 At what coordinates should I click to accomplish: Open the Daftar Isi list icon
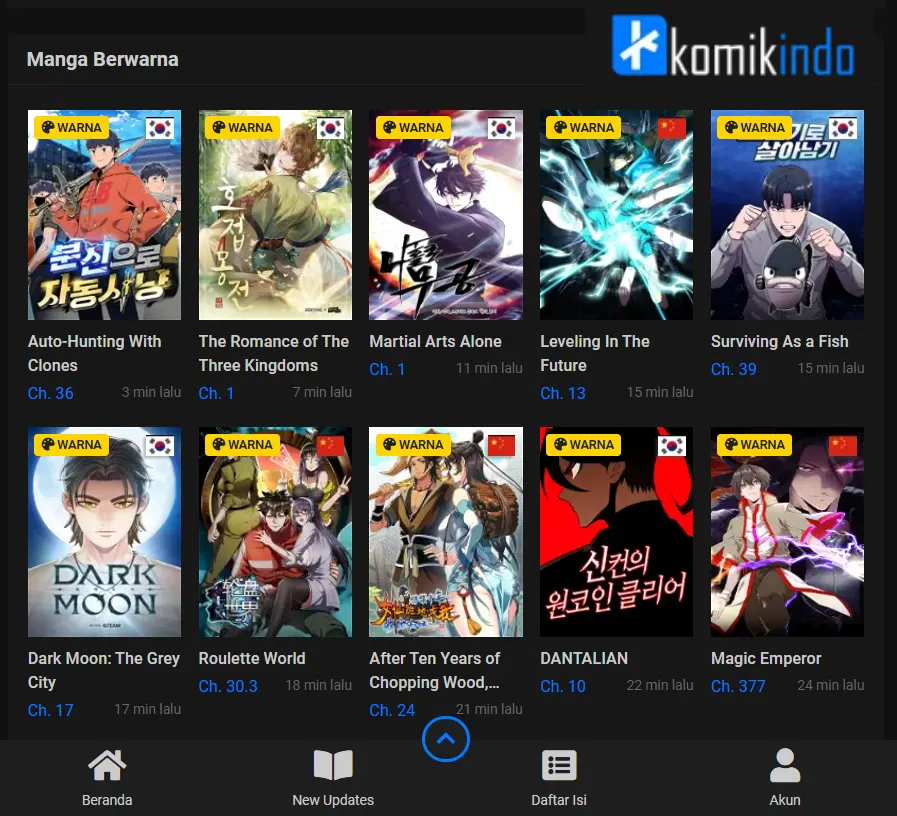[x=559, y=765]
